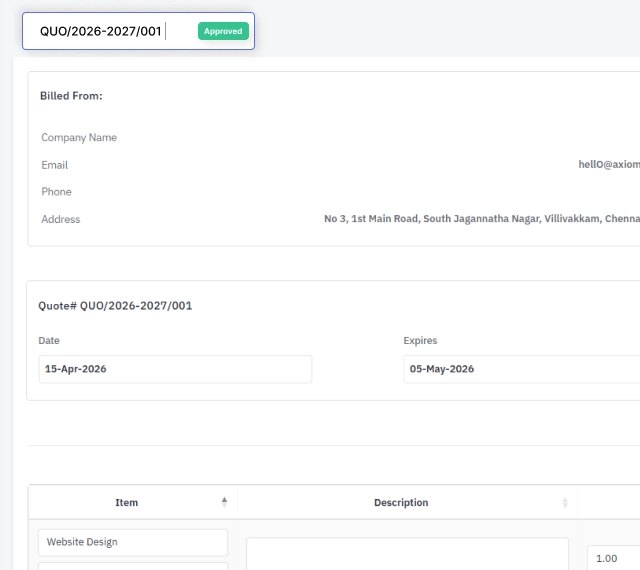The width and height of the screenshot is (640, 570).
Task: Open the Date field 15-Apr-2026
Action: [176, 369]
